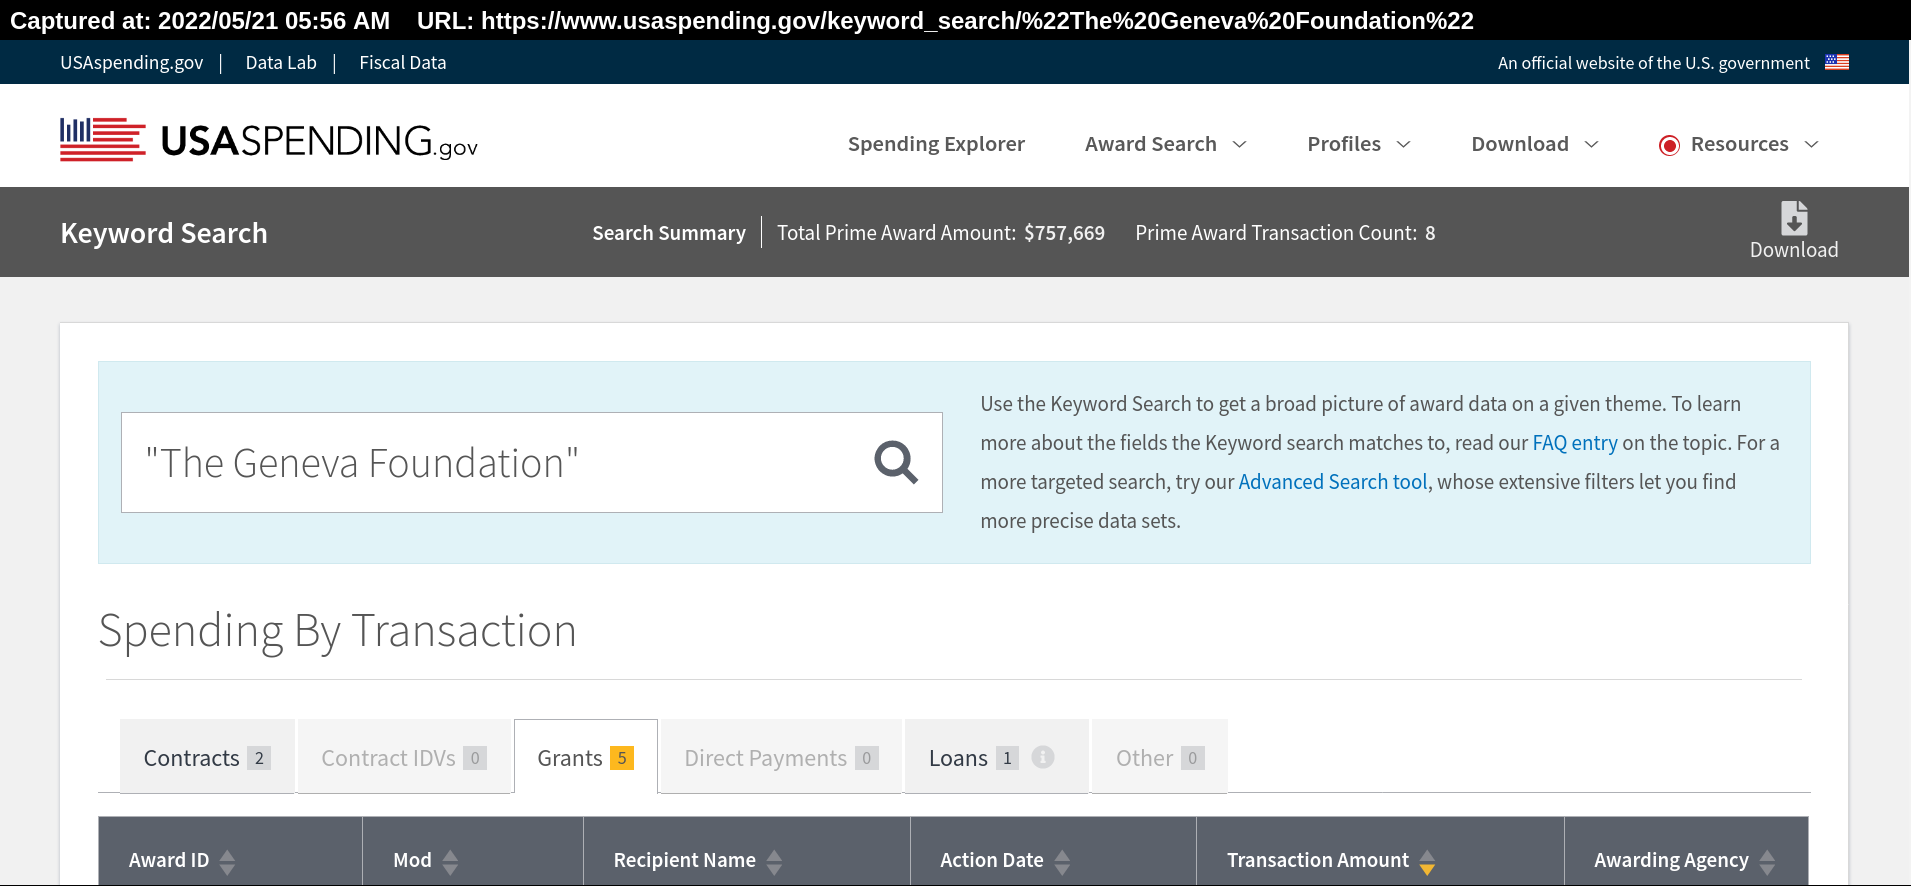
Task: Expand the Award Search menu
Action: pos(1166,144)
